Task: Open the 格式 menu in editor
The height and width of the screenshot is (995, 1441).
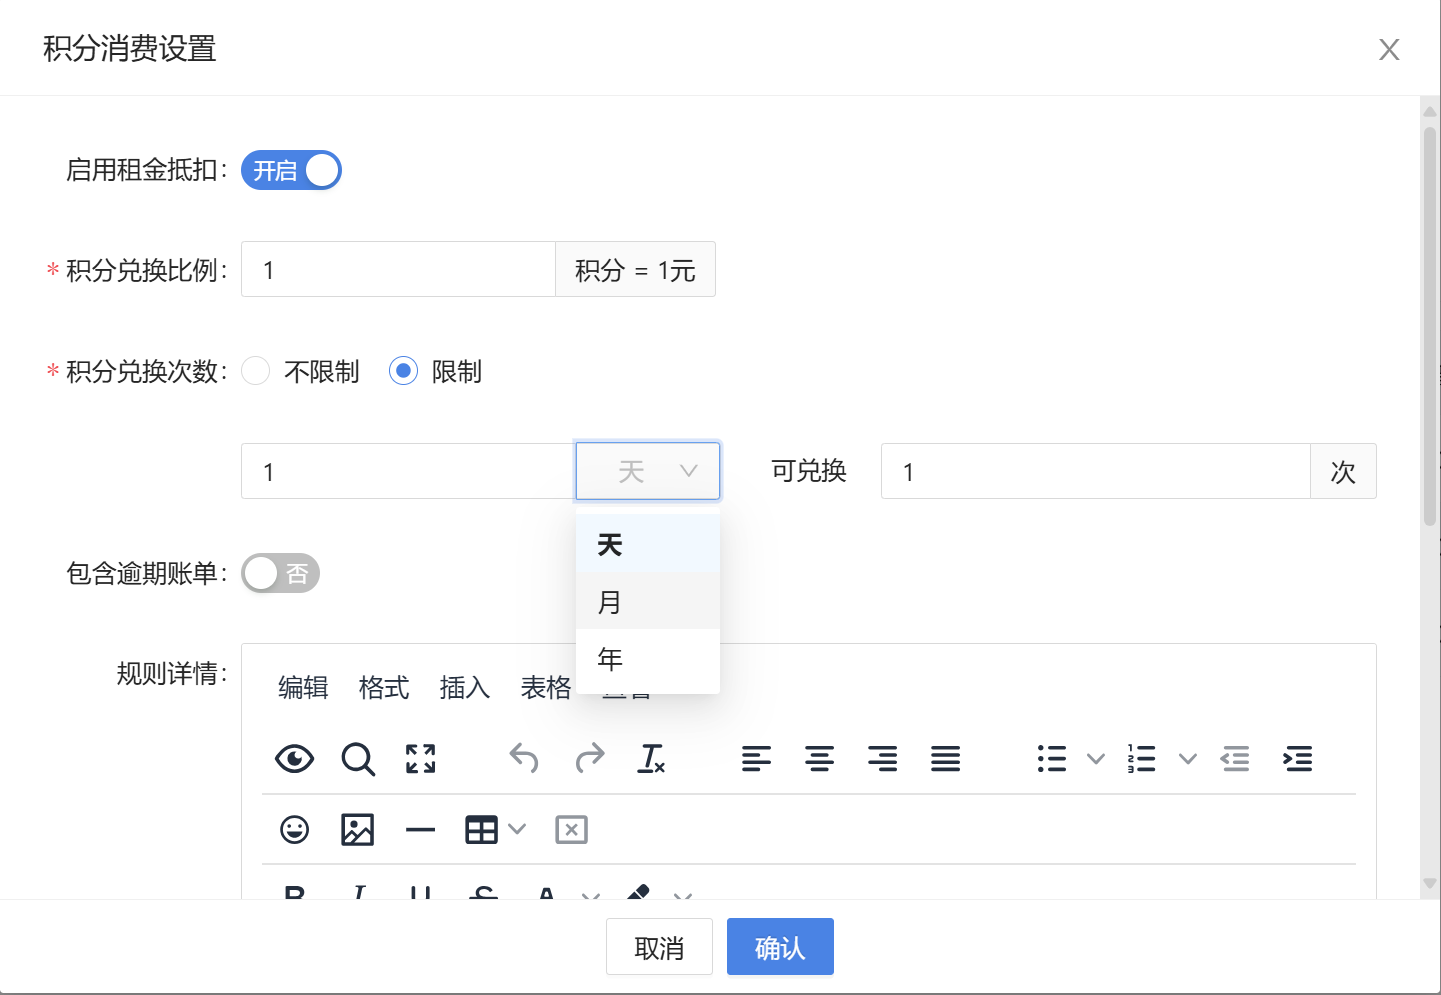Action: pyautogui.click(x=384, y=688)
